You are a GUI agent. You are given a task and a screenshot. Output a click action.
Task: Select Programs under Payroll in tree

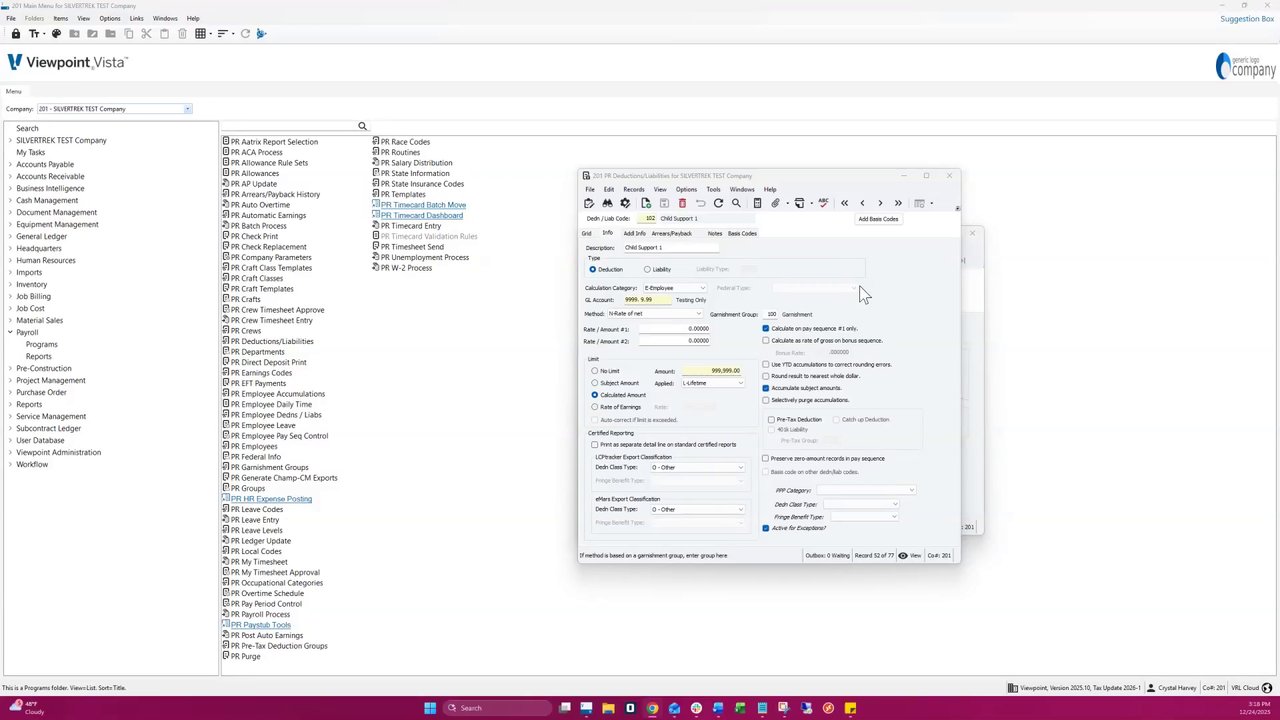pyautogui.click(x=41, y=344)
